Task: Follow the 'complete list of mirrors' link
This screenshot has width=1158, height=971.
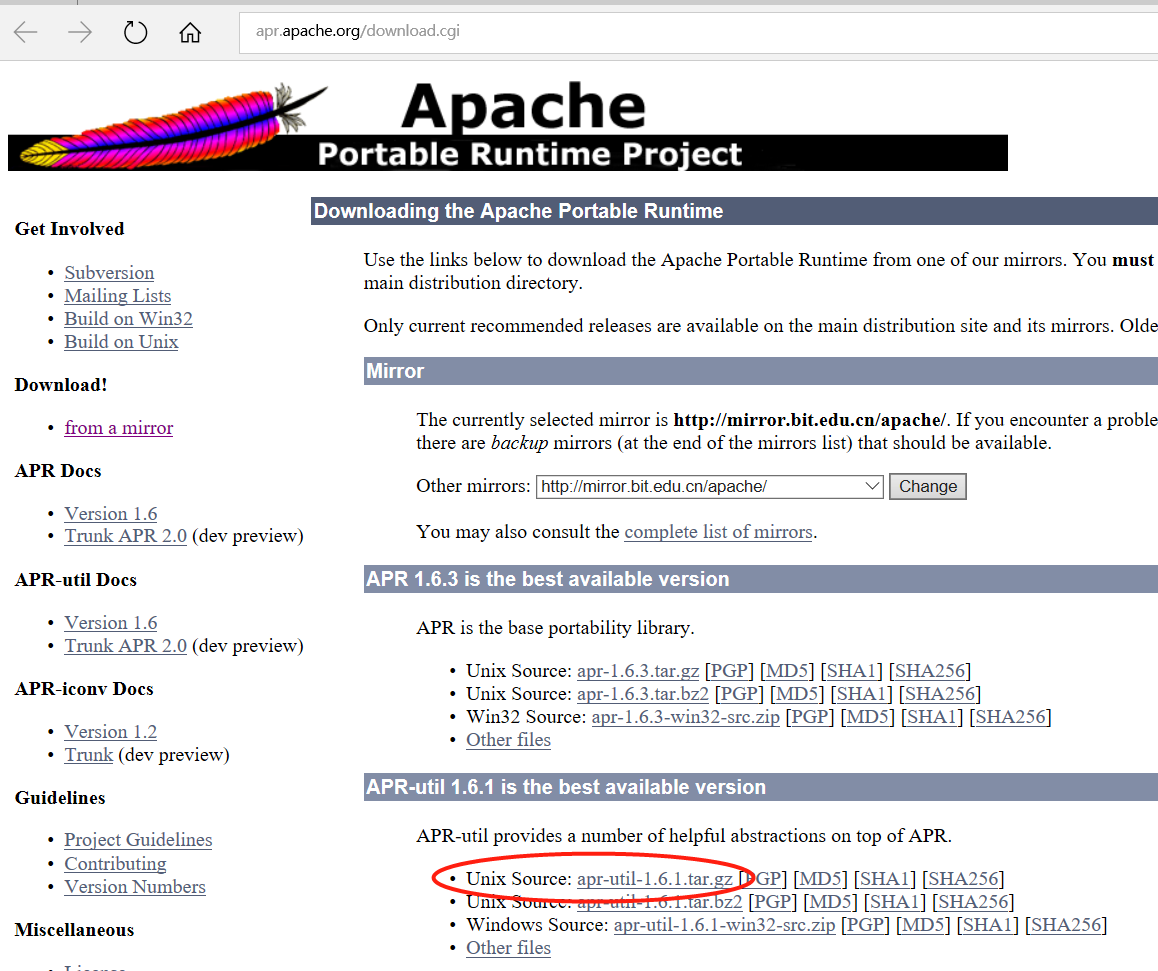Action: click(x=719, y=532)
